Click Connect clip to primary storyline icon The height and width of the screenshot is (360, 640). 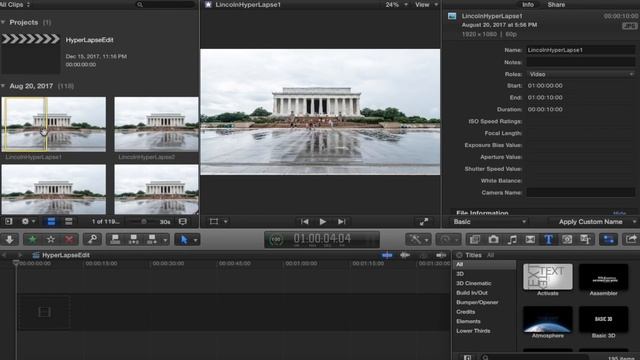(115, 239)
